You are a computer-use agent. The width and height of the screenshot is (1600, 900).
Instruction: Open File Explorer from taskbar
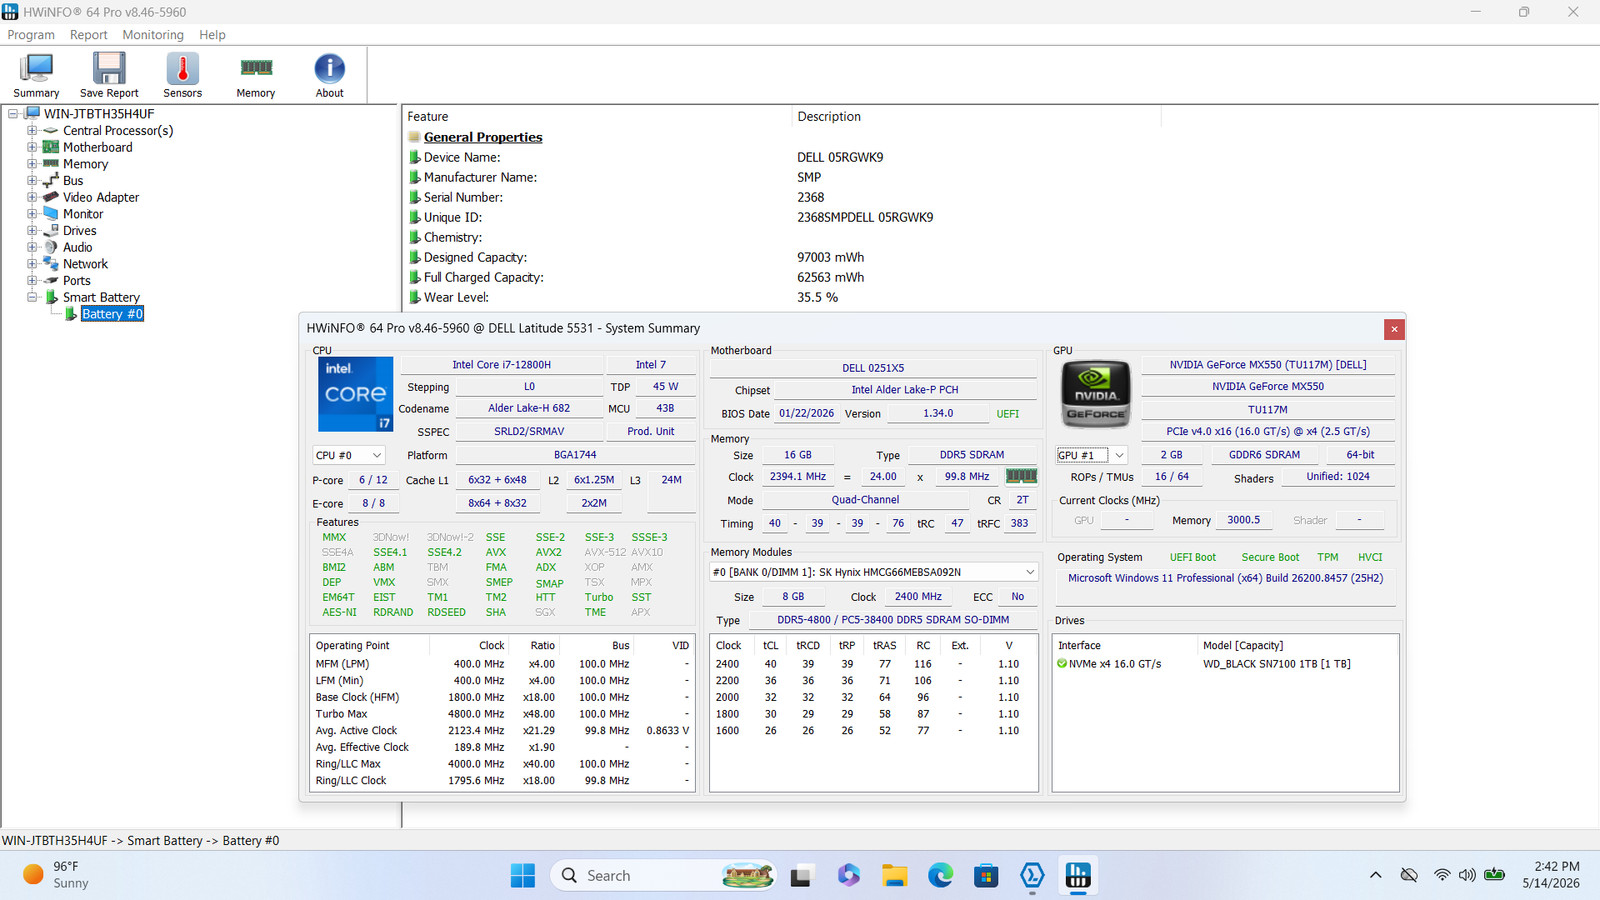[x=894, y=876]
